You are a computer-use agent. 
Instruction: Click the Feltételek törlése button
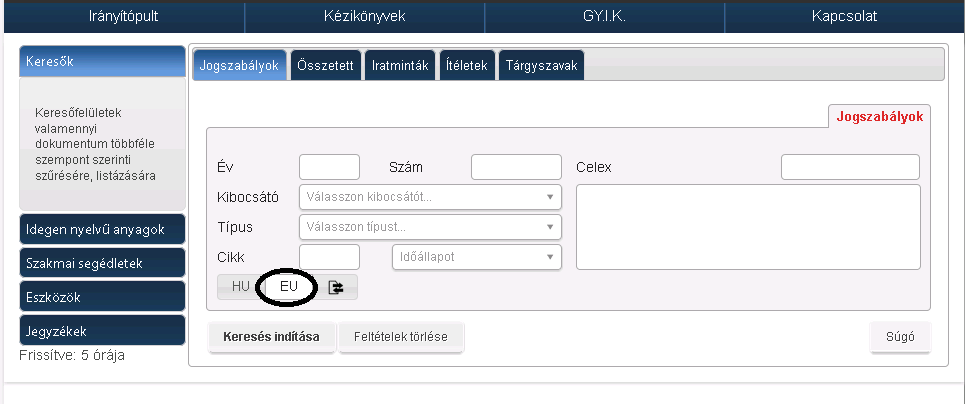tap(401, 337)
